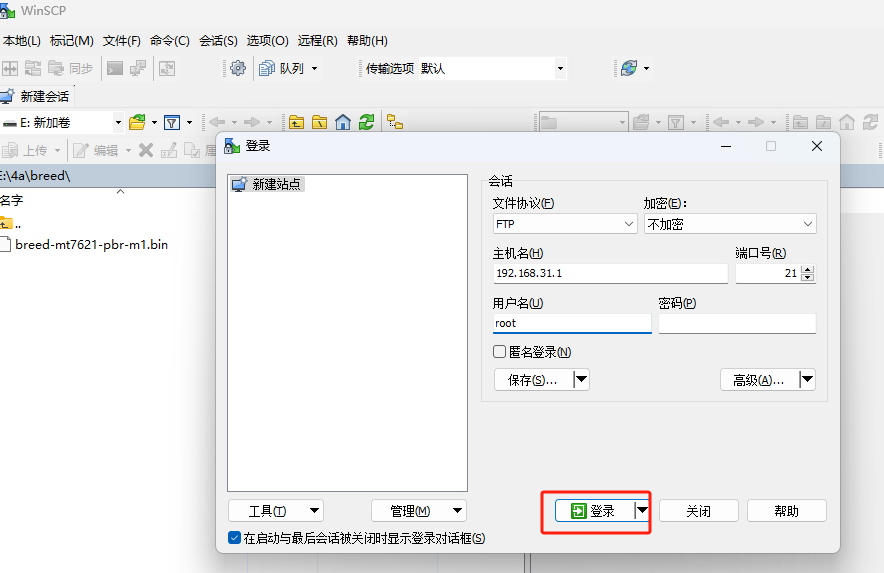Decrease the port number with down arrow
The image size is (884, 573).
[808, 277]
